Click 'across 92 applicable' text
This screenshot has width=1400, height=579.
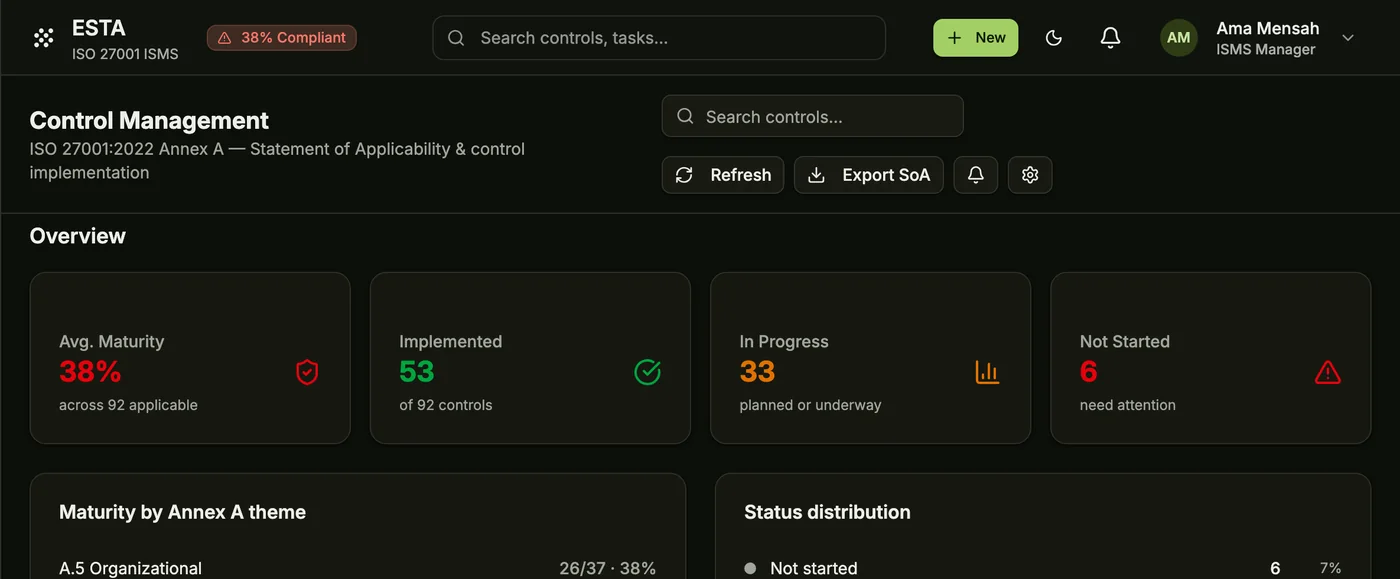[x=128, y=405]
